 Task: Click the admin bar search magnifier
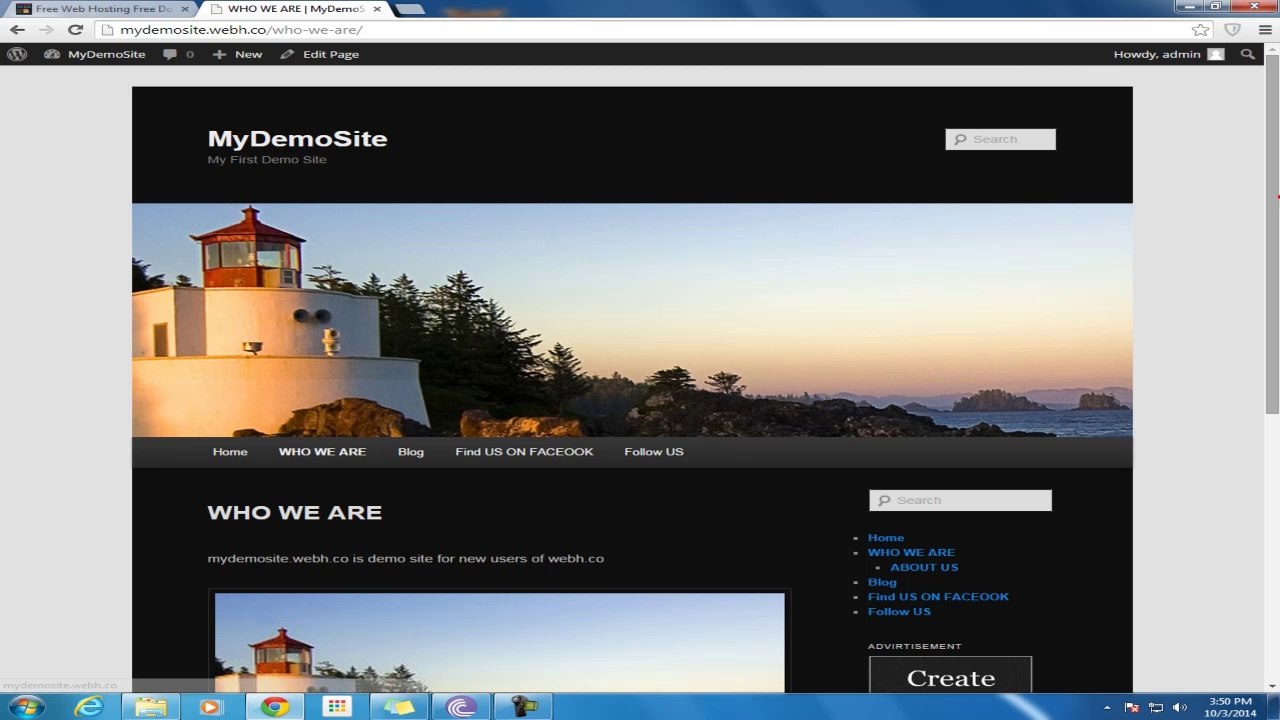(1247, 54)
